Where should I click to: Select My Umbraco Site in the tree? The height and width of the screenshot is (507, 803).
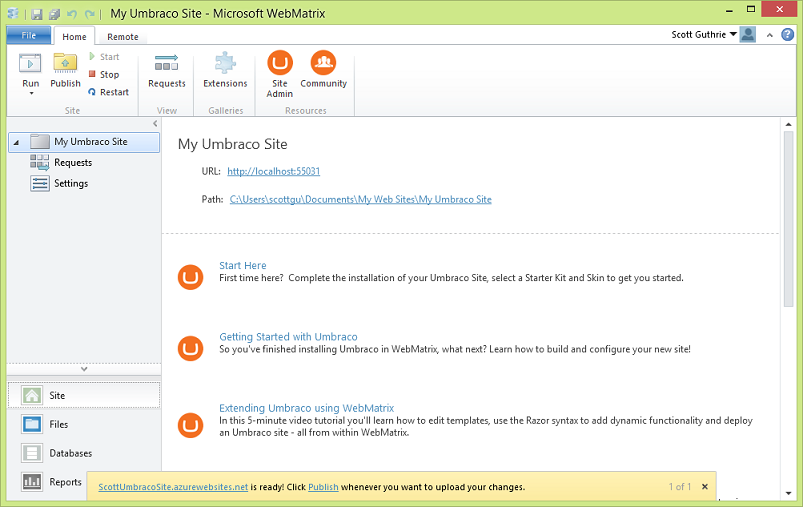click(84, 142)
